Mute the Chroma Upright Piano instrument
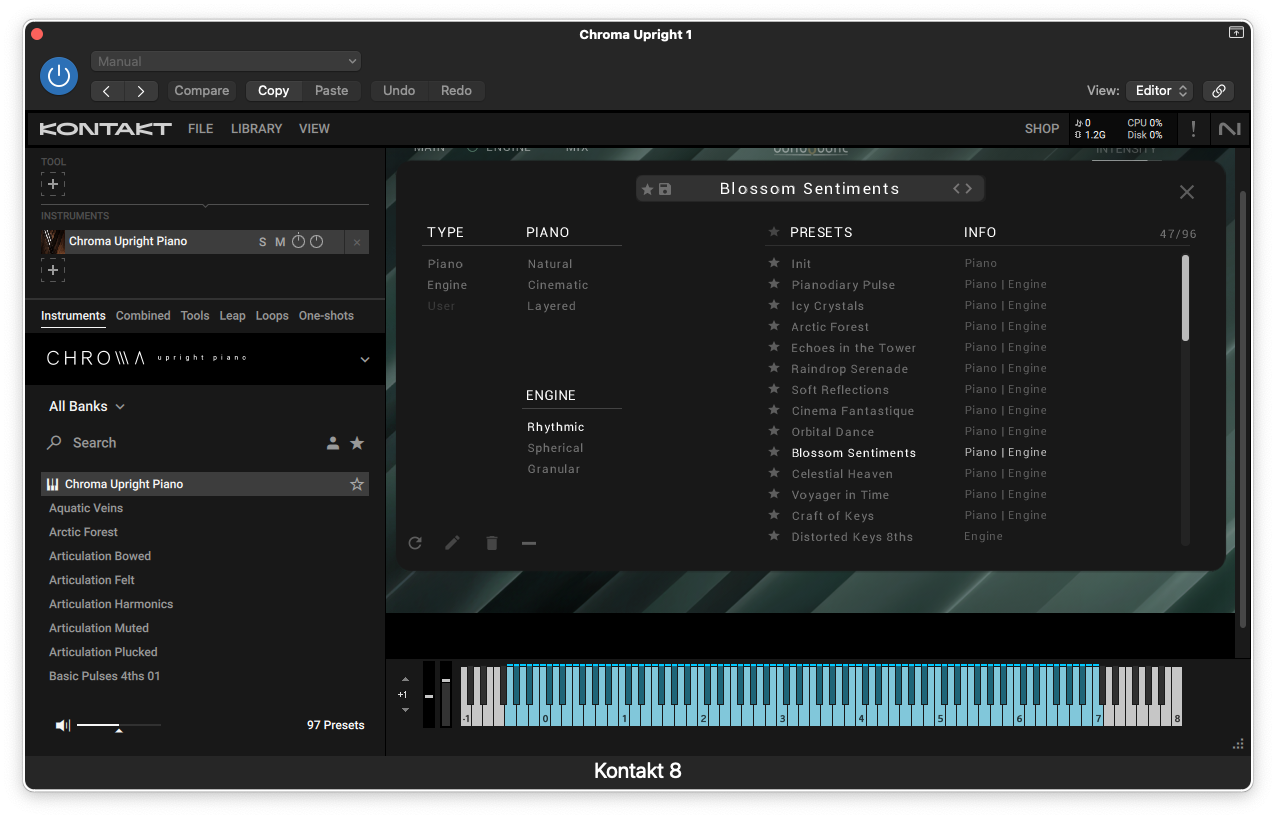Image resolution: width=1276 pixels, height=819 pixels. tap(280, 242)
